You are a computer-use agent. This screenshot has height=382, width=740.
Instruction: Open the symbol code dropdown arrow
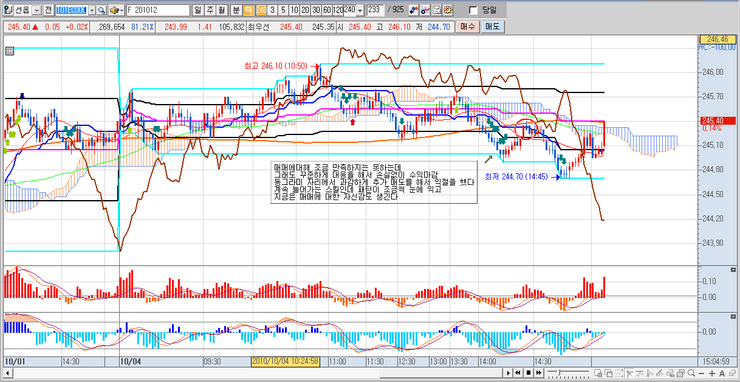point(92,10)
